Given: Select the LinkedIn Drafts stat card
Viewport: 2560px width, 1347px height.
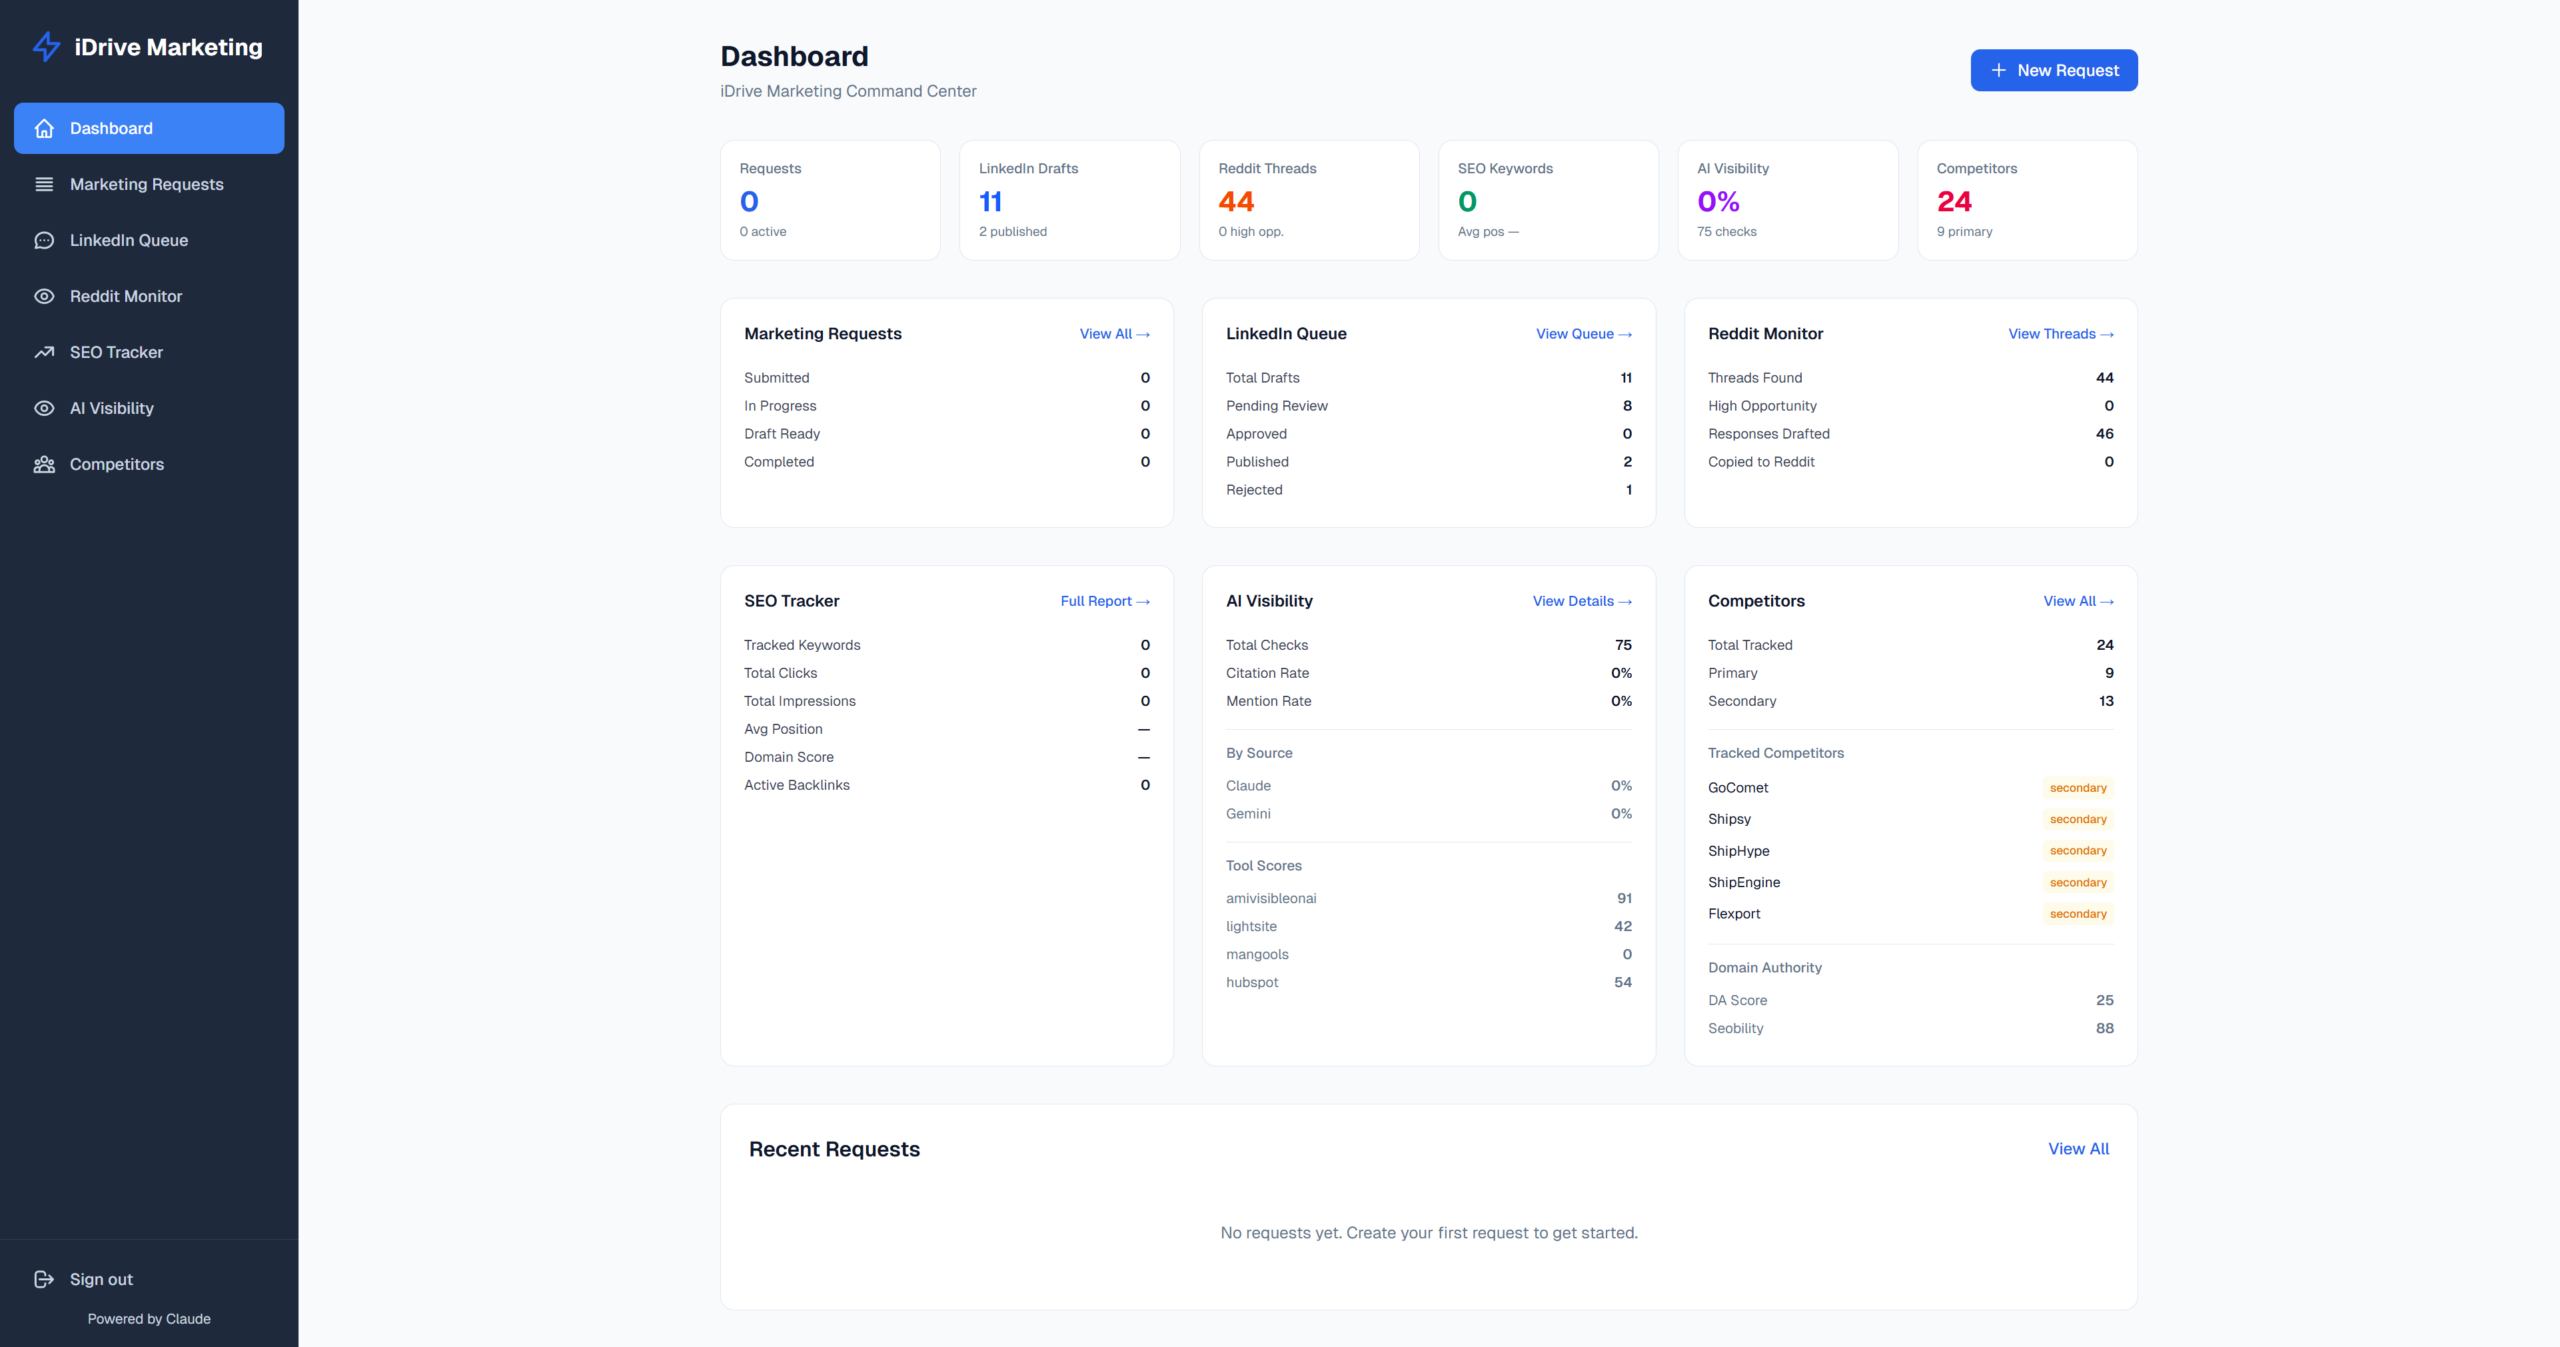Looking at the screenshot, I should pos(1069,200).
